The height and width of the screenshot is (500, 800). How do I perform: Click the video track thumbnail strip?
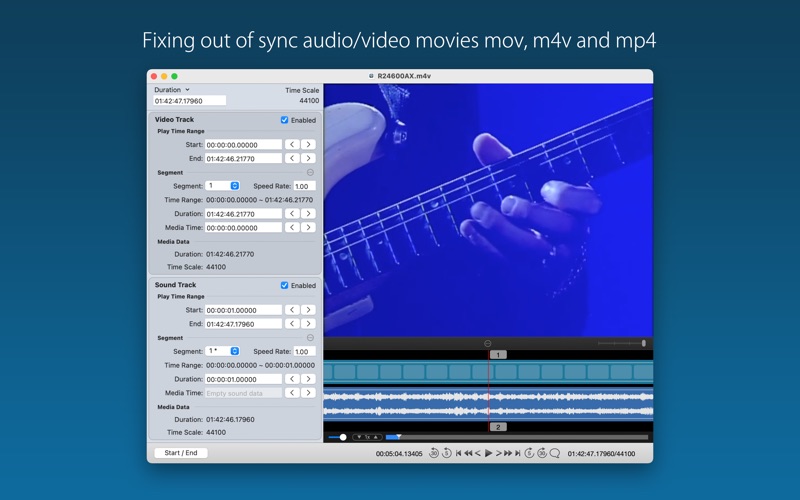coord(488,371)
